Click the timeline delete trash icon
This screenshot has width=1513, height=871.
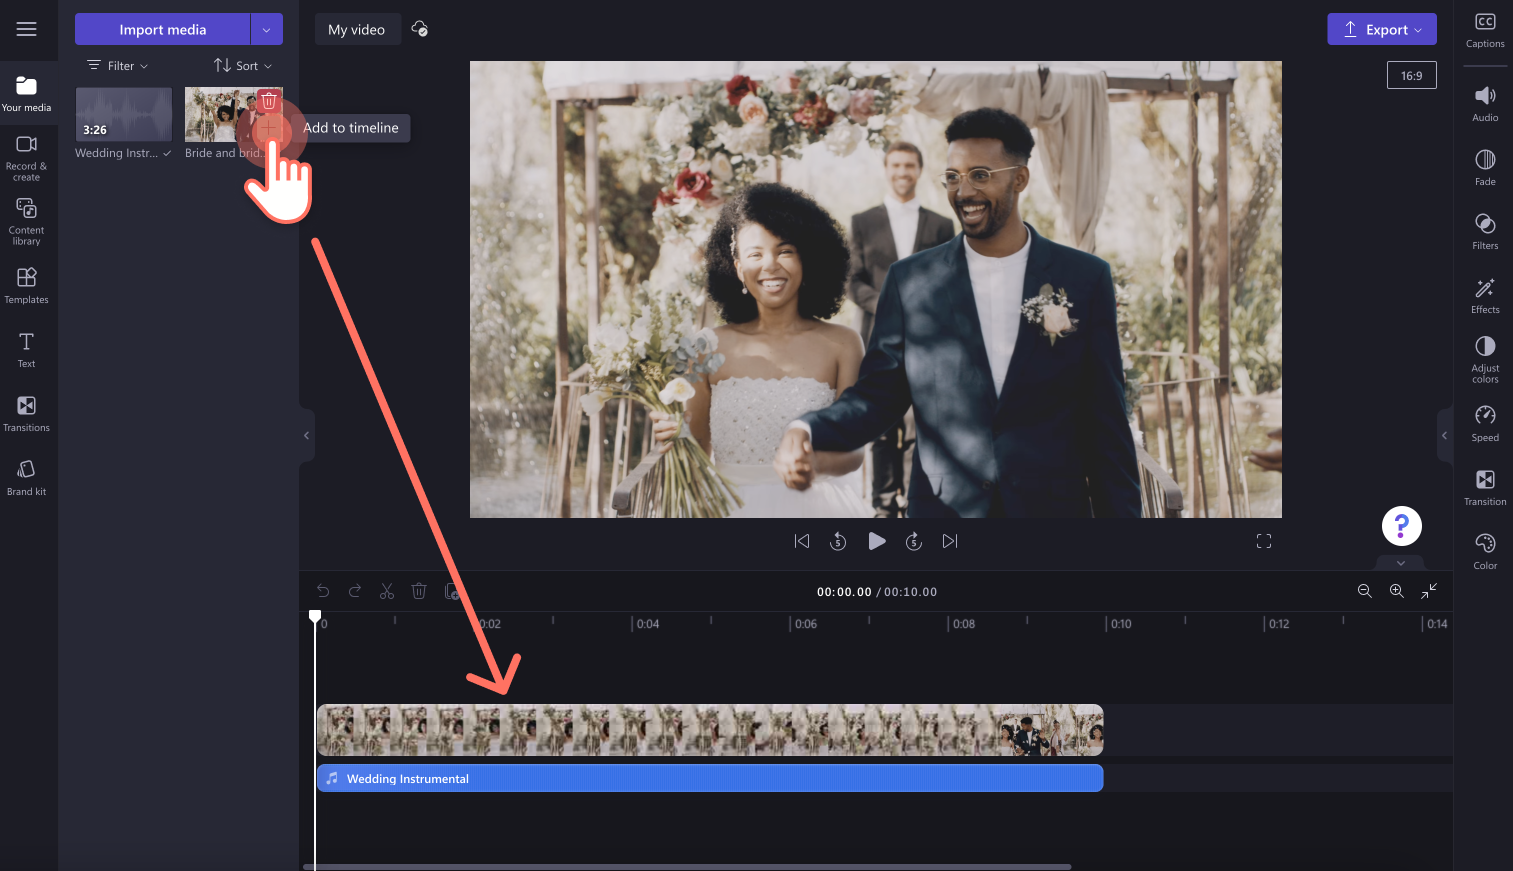coord(419,591)
